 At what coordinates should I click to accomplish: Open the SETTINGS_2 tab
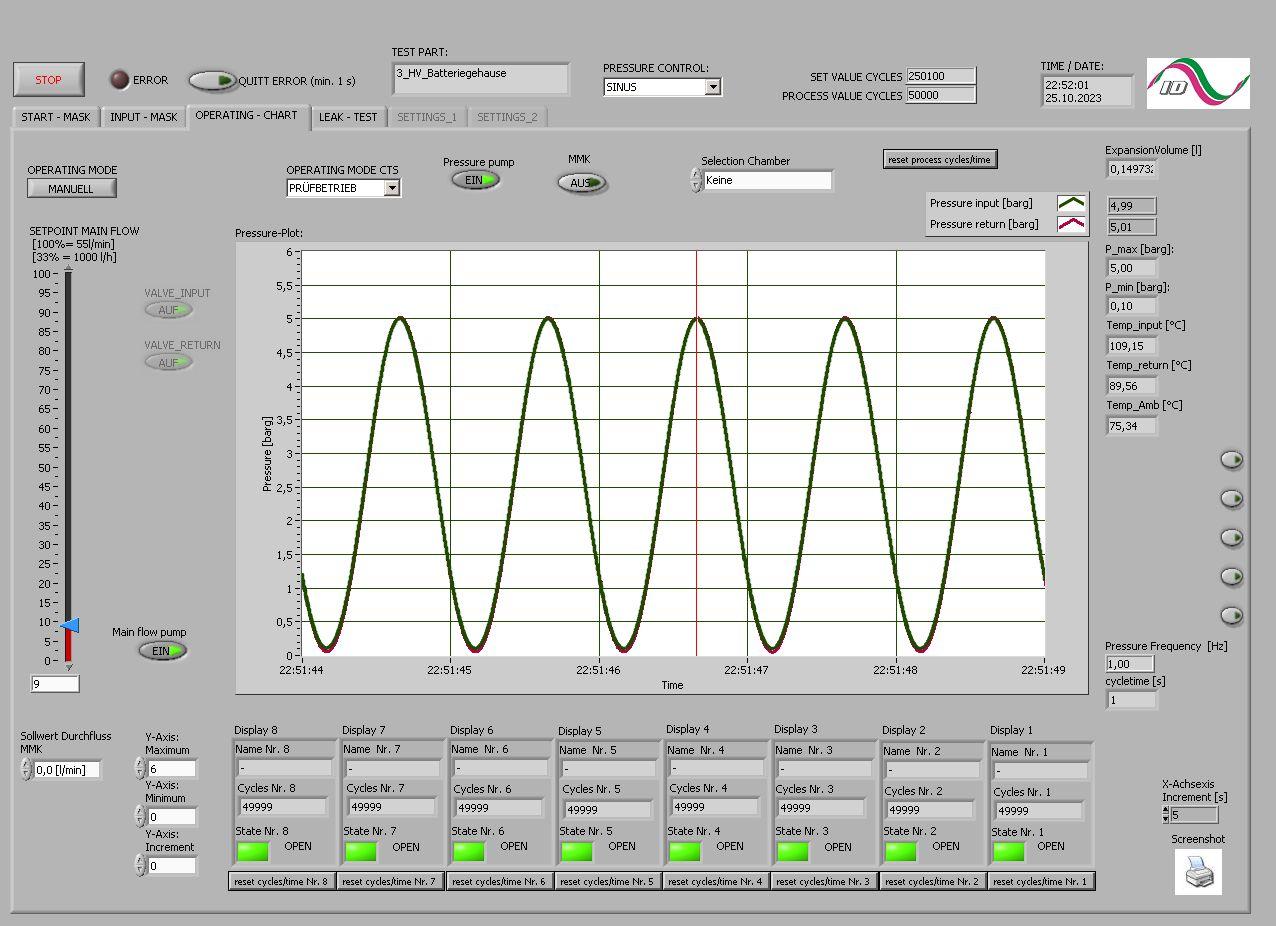pos(507,117)
